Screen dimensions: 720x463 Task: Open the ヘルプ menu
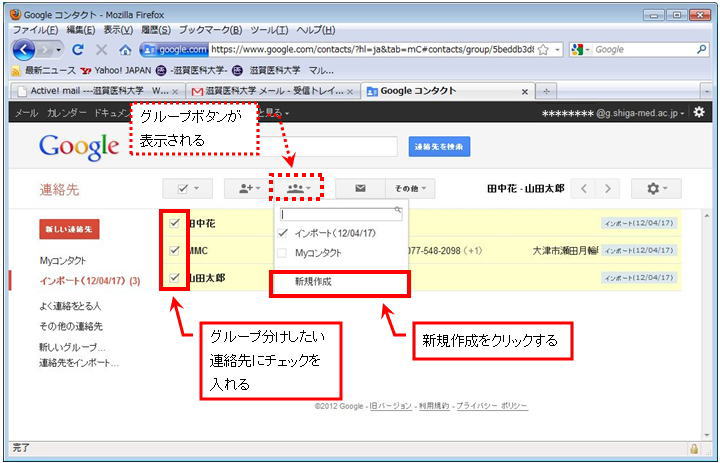tap(315, 30)
